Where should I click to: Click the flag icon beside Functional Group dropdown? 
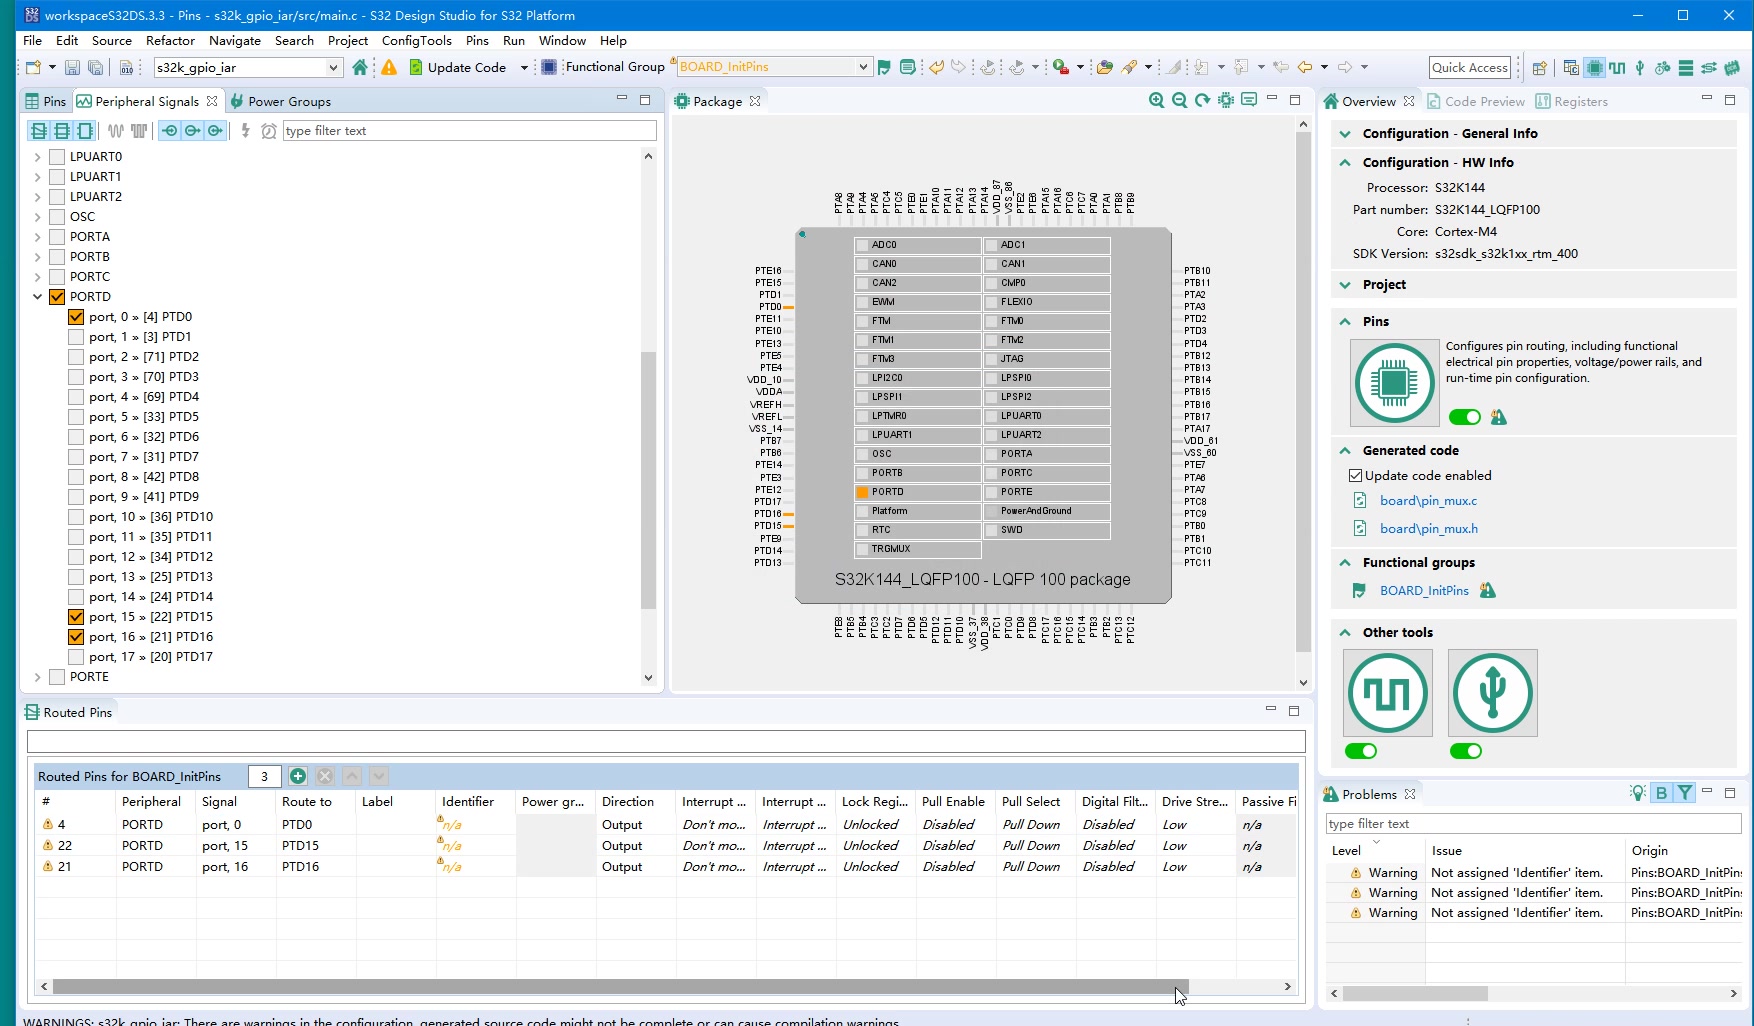click(884, 67)
